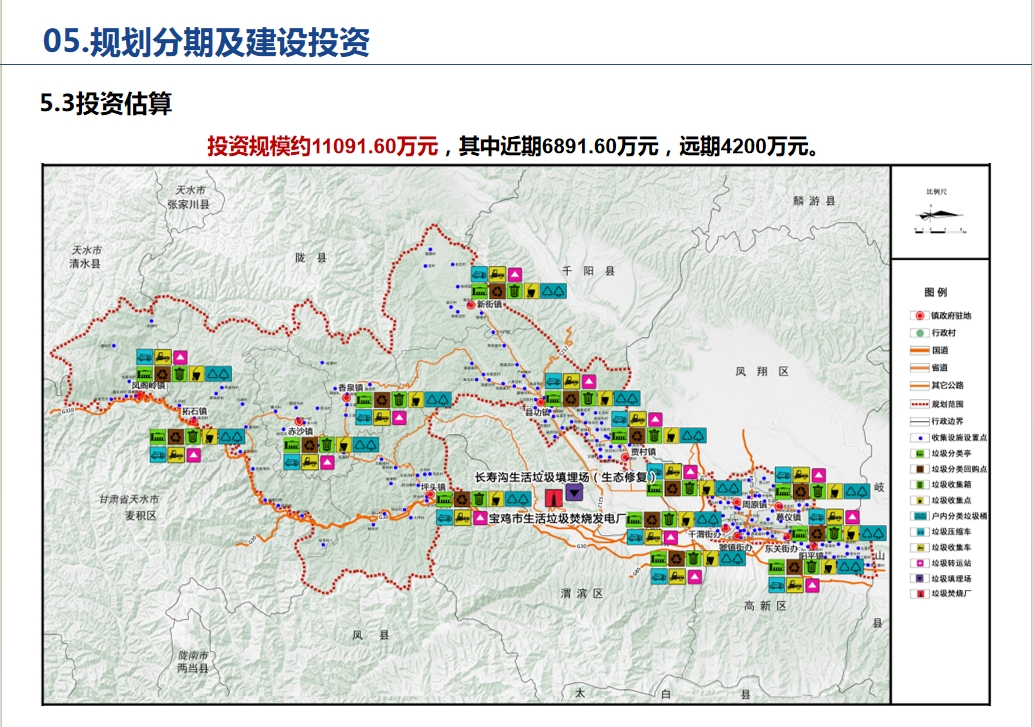Viewport: 1034px width, 727px height.
Task: Select the 凤阁岭镇 town label
Action: click(148, 384)
